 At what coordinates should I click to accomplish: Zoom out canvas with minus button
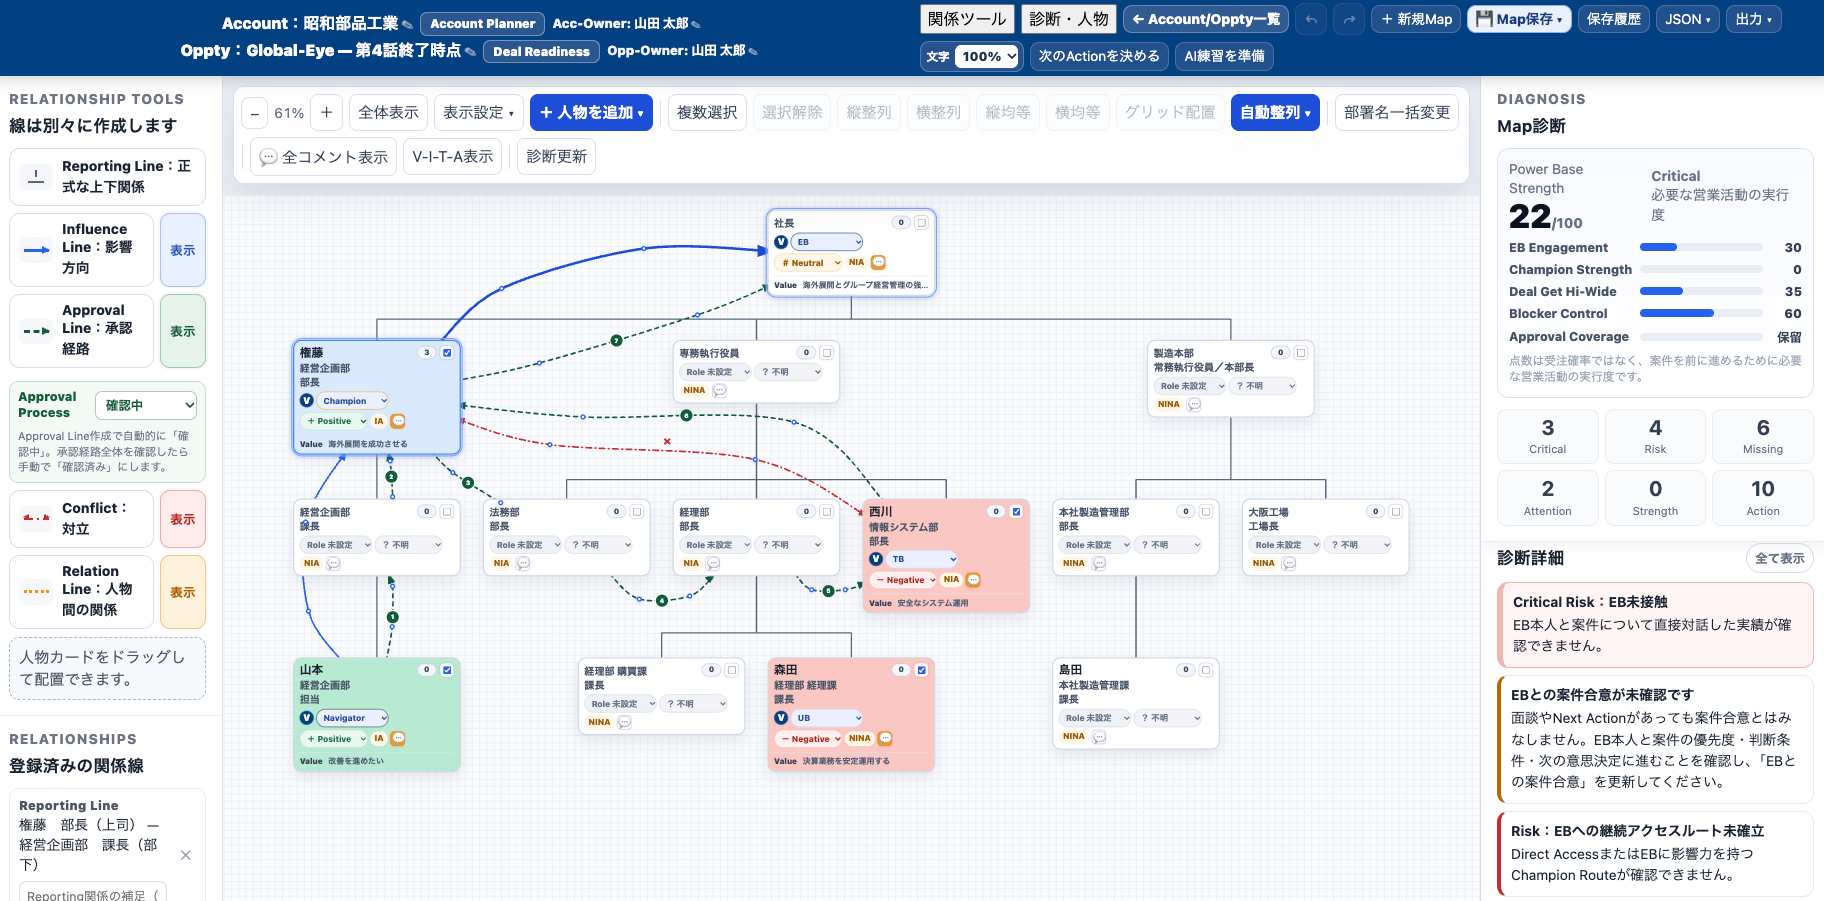pyautogui.click(x=255, y=113)
